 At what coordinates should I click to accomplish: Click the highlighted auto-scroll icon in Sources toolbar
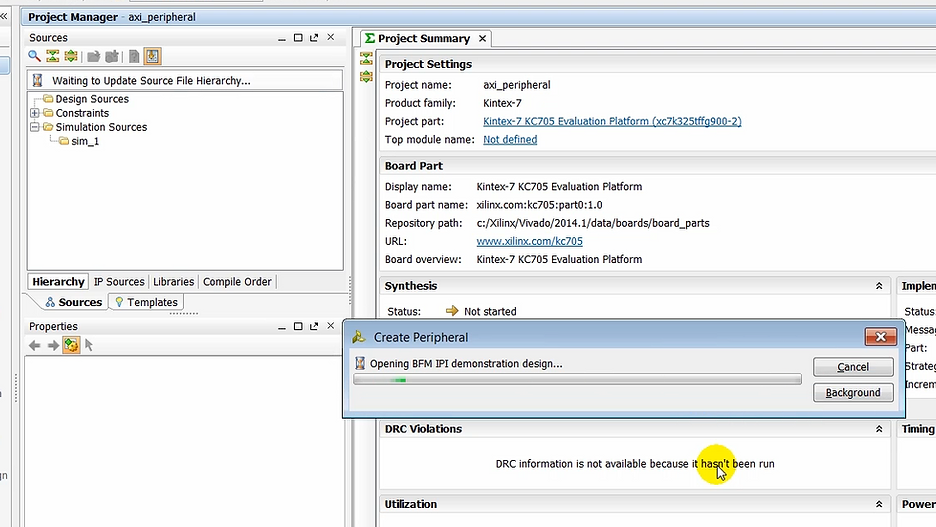(152, 57)
